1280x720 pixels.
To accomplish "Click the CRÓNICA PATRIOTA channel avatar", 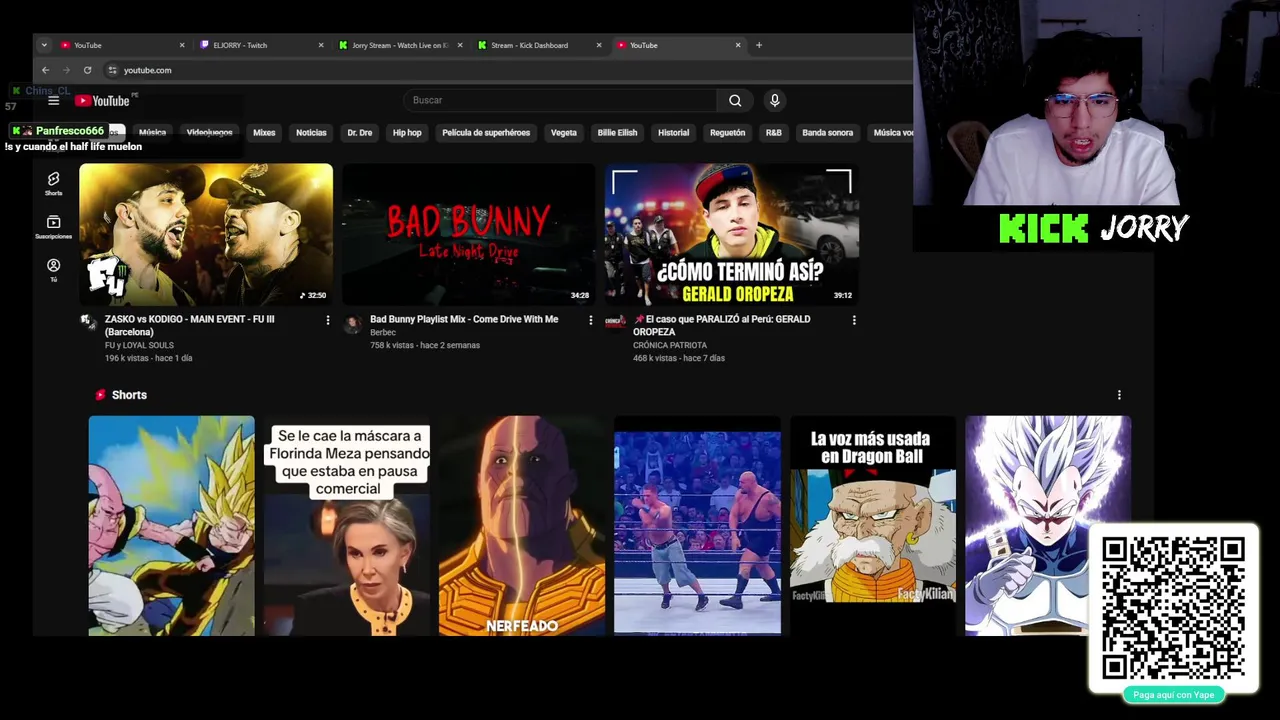I will click(x=615, y=322).
